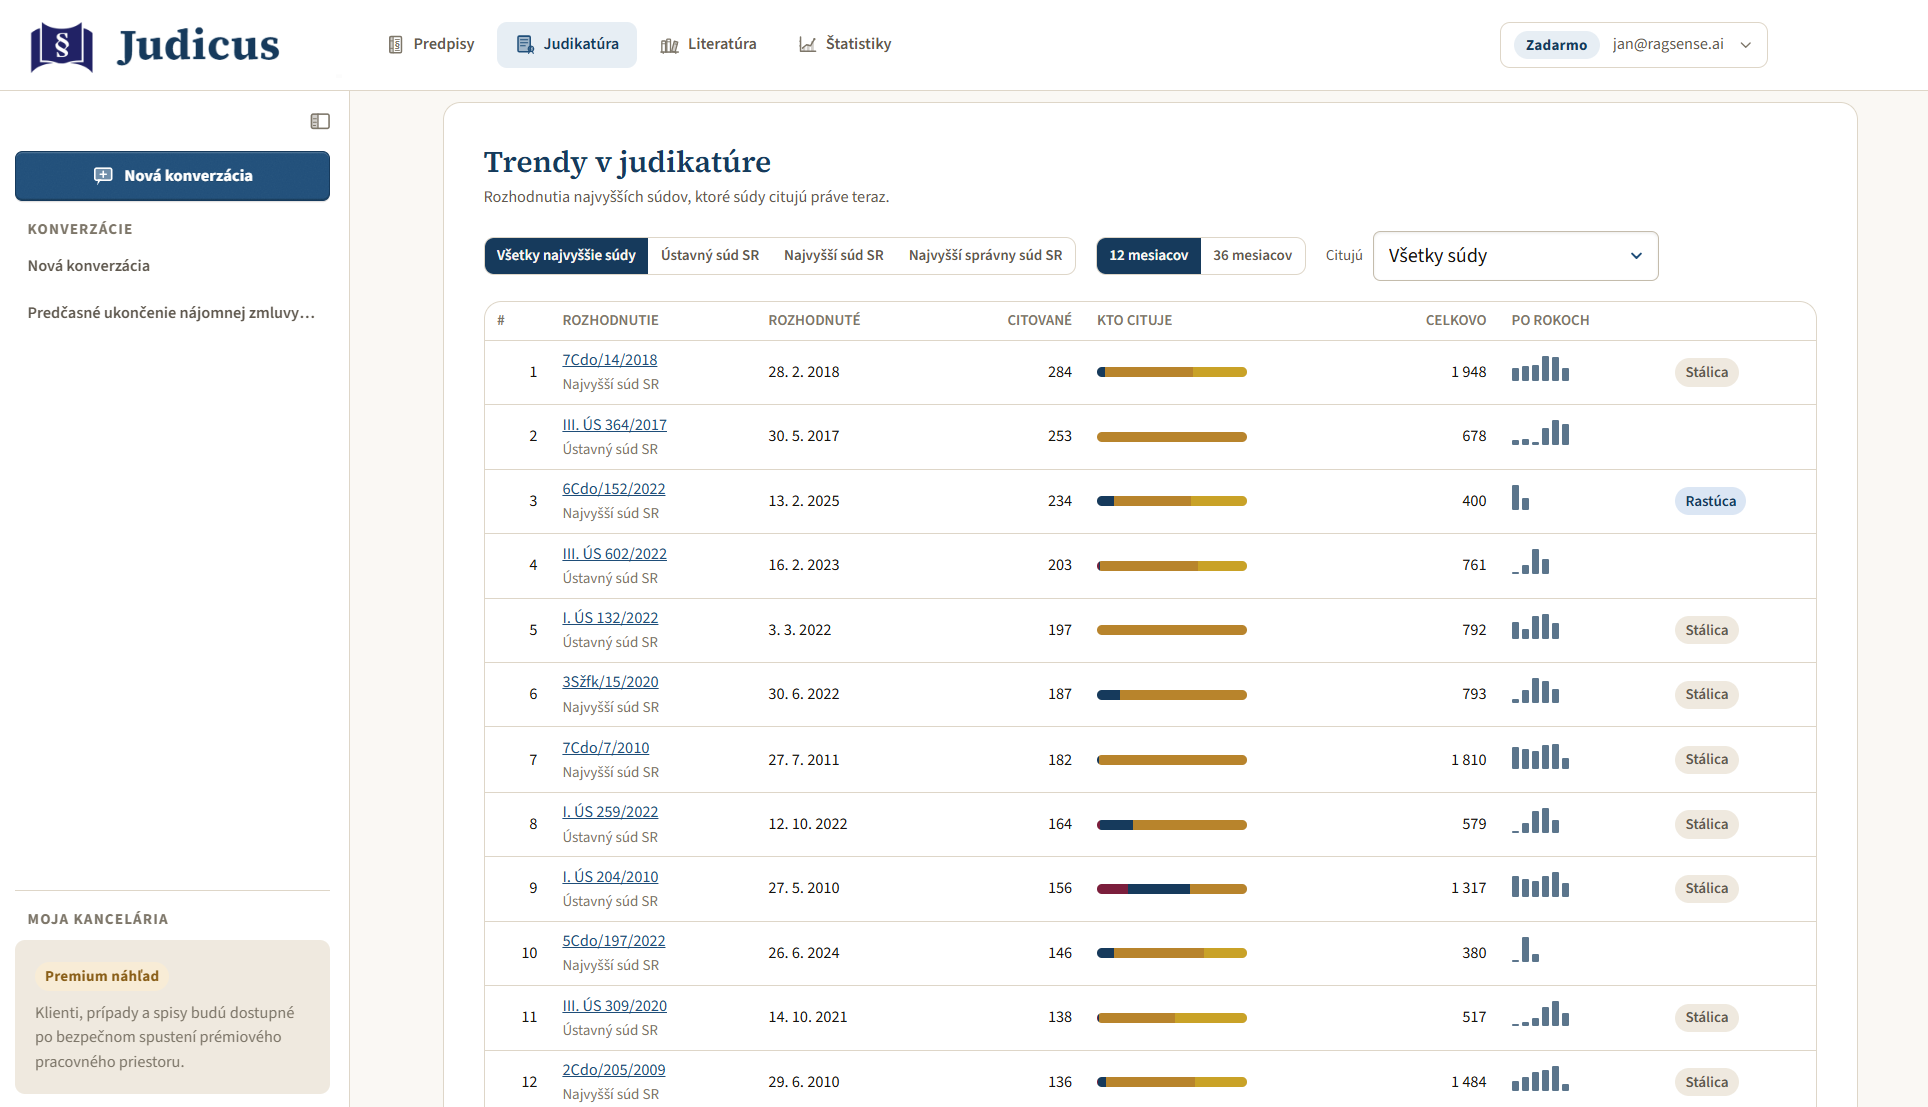This screenshot has height=1107, width=1928.
Task: Filter by Najvyšší správny súd SR
Action: (986, 256)
